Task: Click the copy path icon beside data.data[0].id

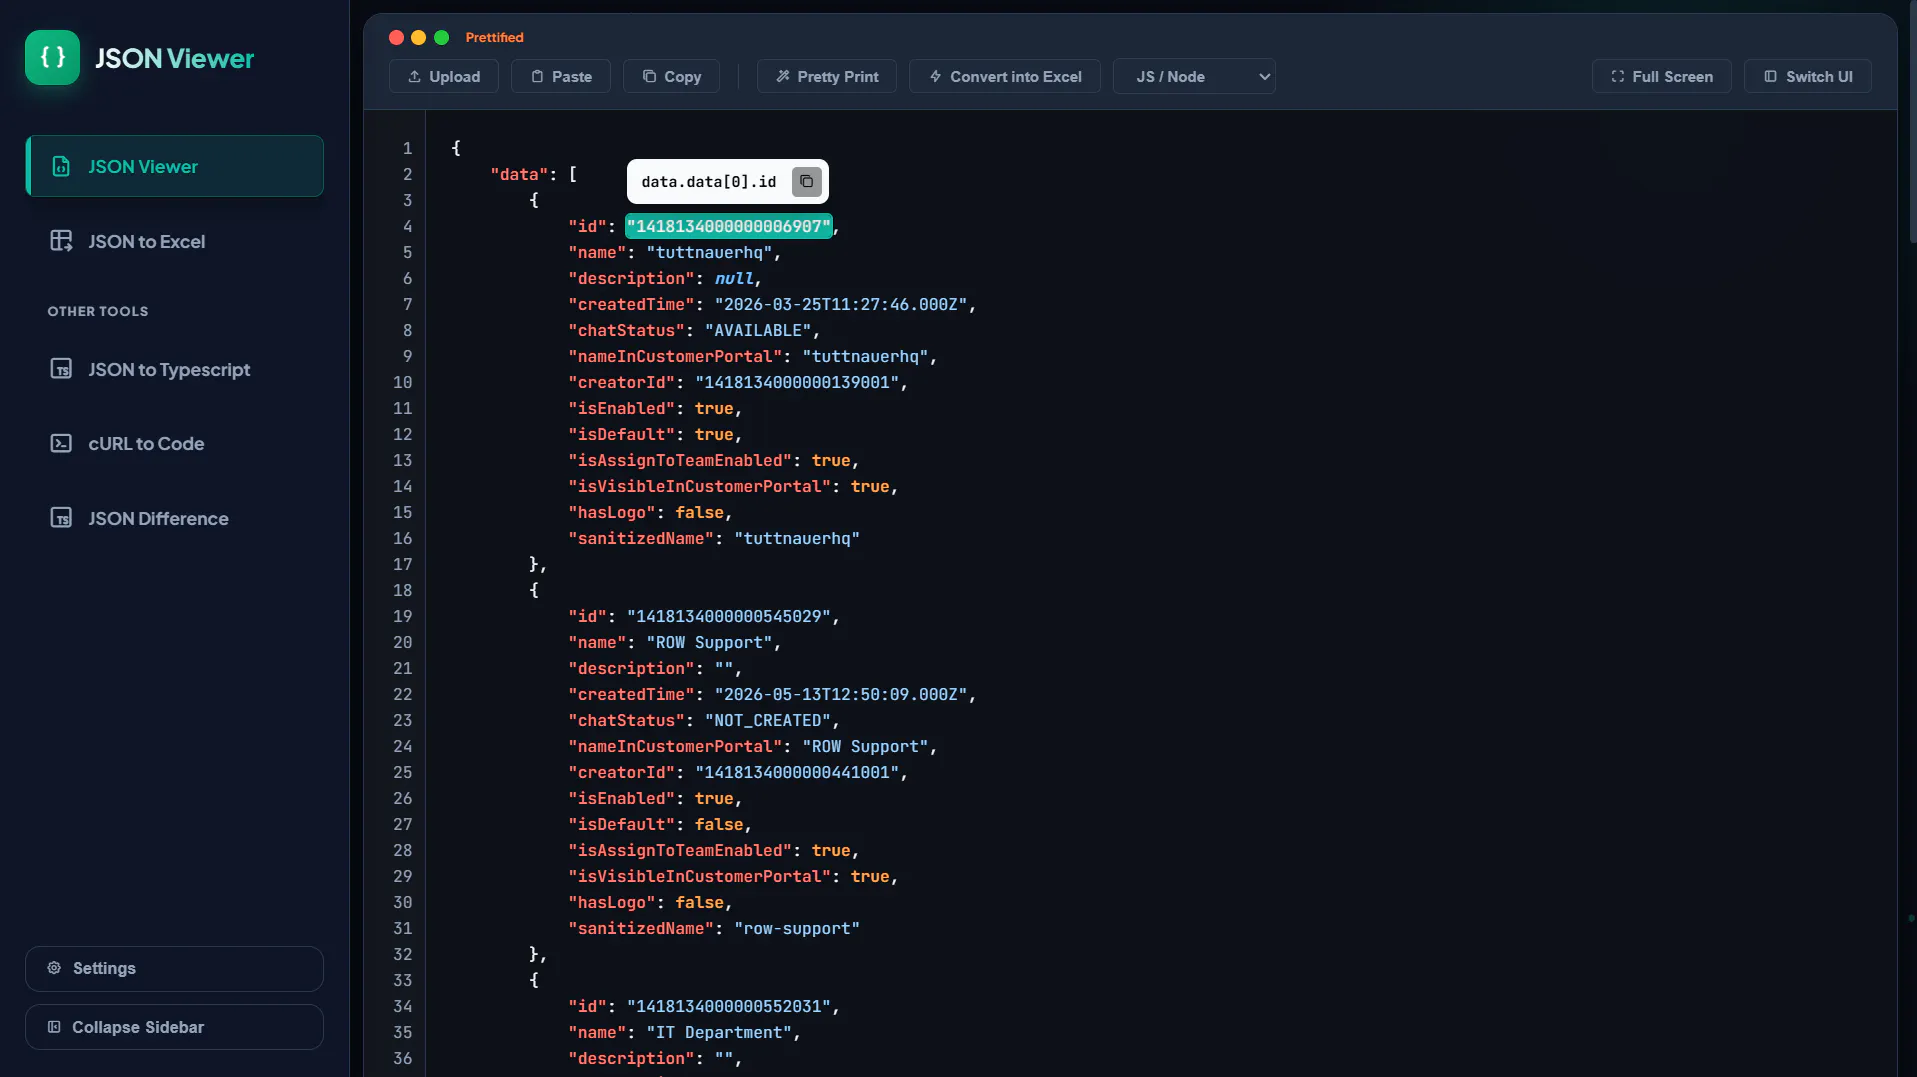Action: [x=807, y=182]
